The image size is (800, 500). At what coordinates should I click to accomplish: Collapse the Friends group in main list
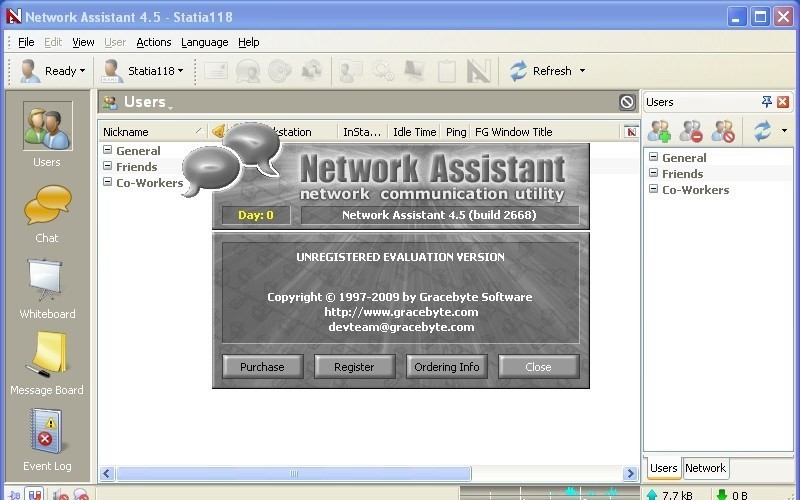click(108, 165)
